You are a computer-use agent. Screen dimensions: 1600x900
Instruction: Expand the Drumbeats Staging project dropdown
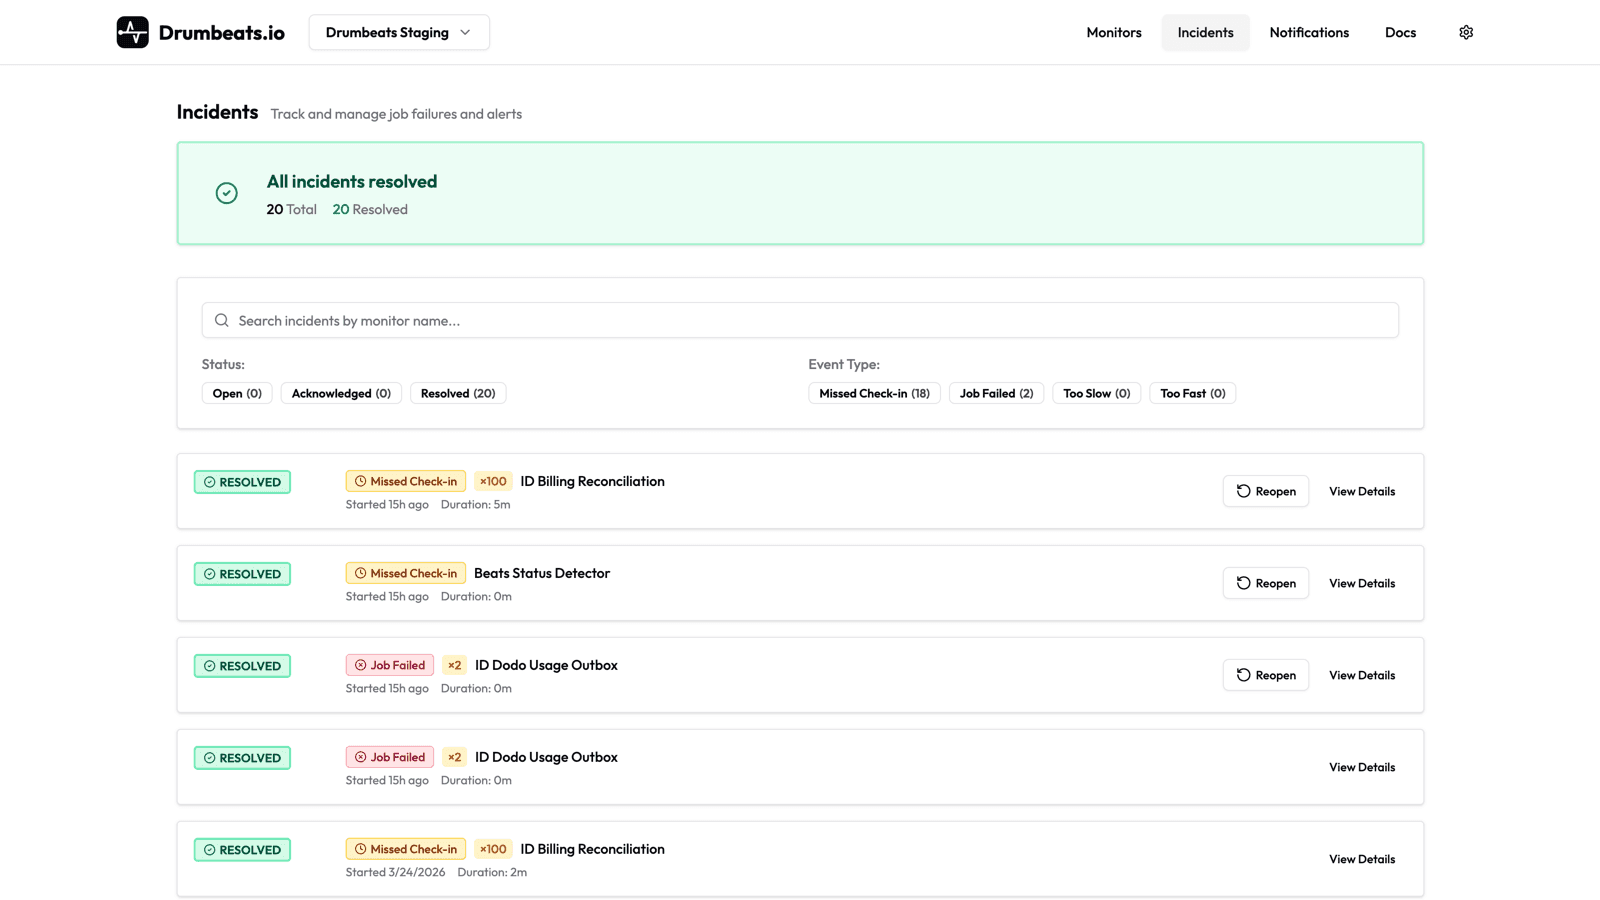(399, 32)
